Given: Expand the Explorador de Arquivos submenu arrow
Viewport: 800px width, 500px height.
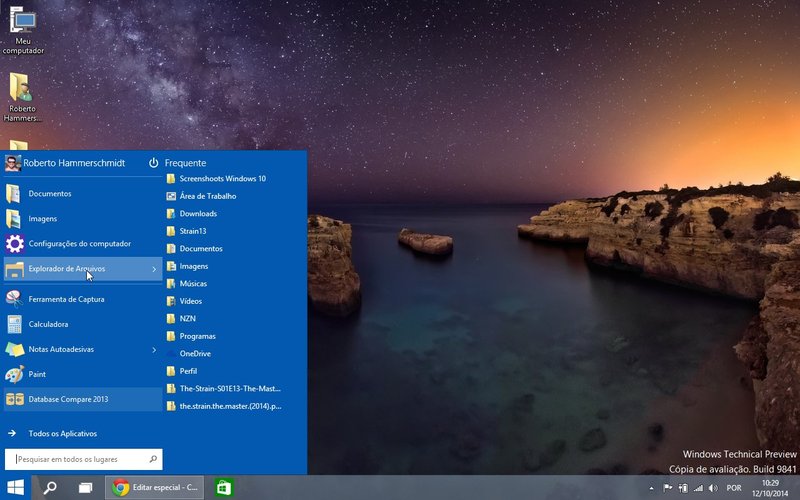Looking at the screenshot, I should [154, 269].
